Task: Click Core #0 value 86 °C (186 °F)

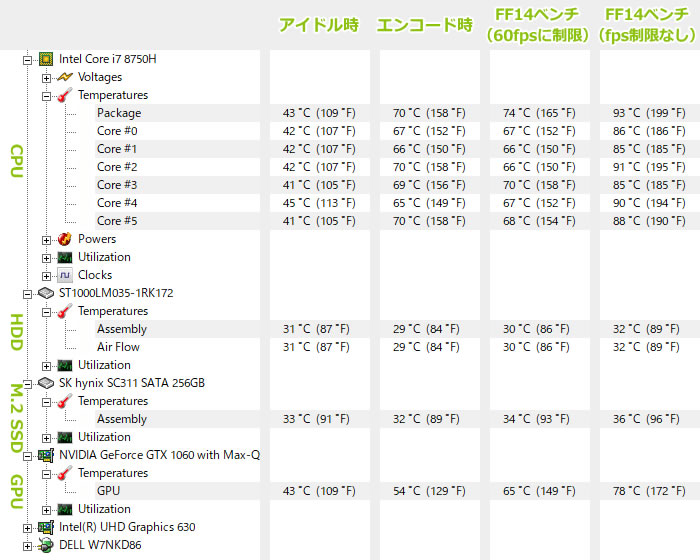Action: (x=649, y=131)
